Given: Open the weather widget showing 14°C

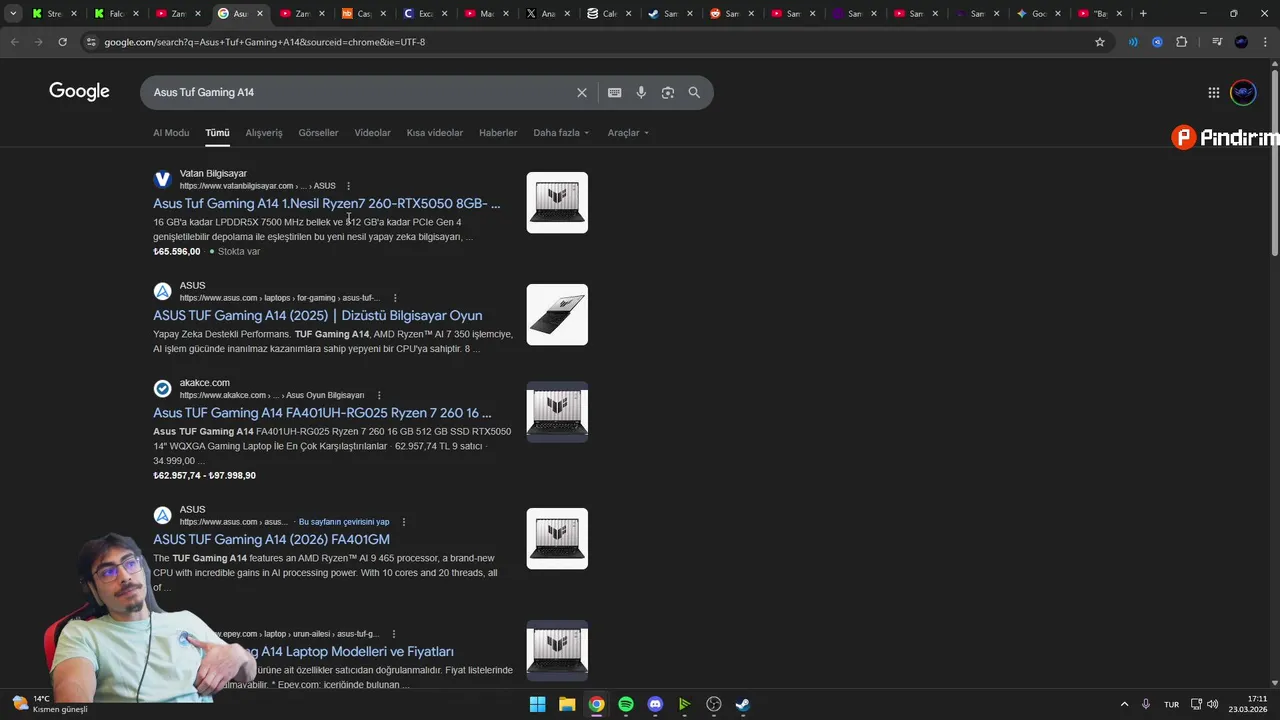Looking at the screenshot, I should click(x=50, y=704).
